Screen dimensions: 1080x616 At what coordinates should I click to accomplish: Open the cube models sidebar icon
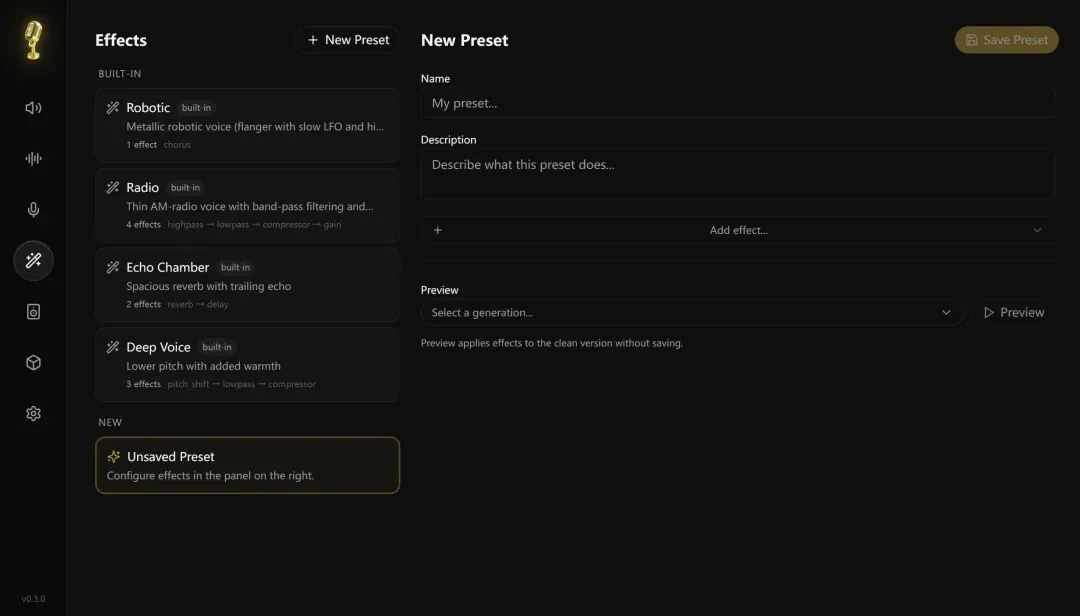tap(33, 363)
